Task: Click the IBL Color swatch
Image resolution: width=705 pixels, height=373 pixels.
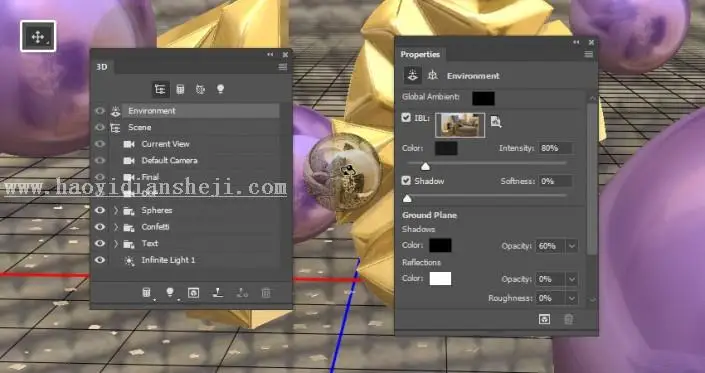Action: click(x=446, y=148)
